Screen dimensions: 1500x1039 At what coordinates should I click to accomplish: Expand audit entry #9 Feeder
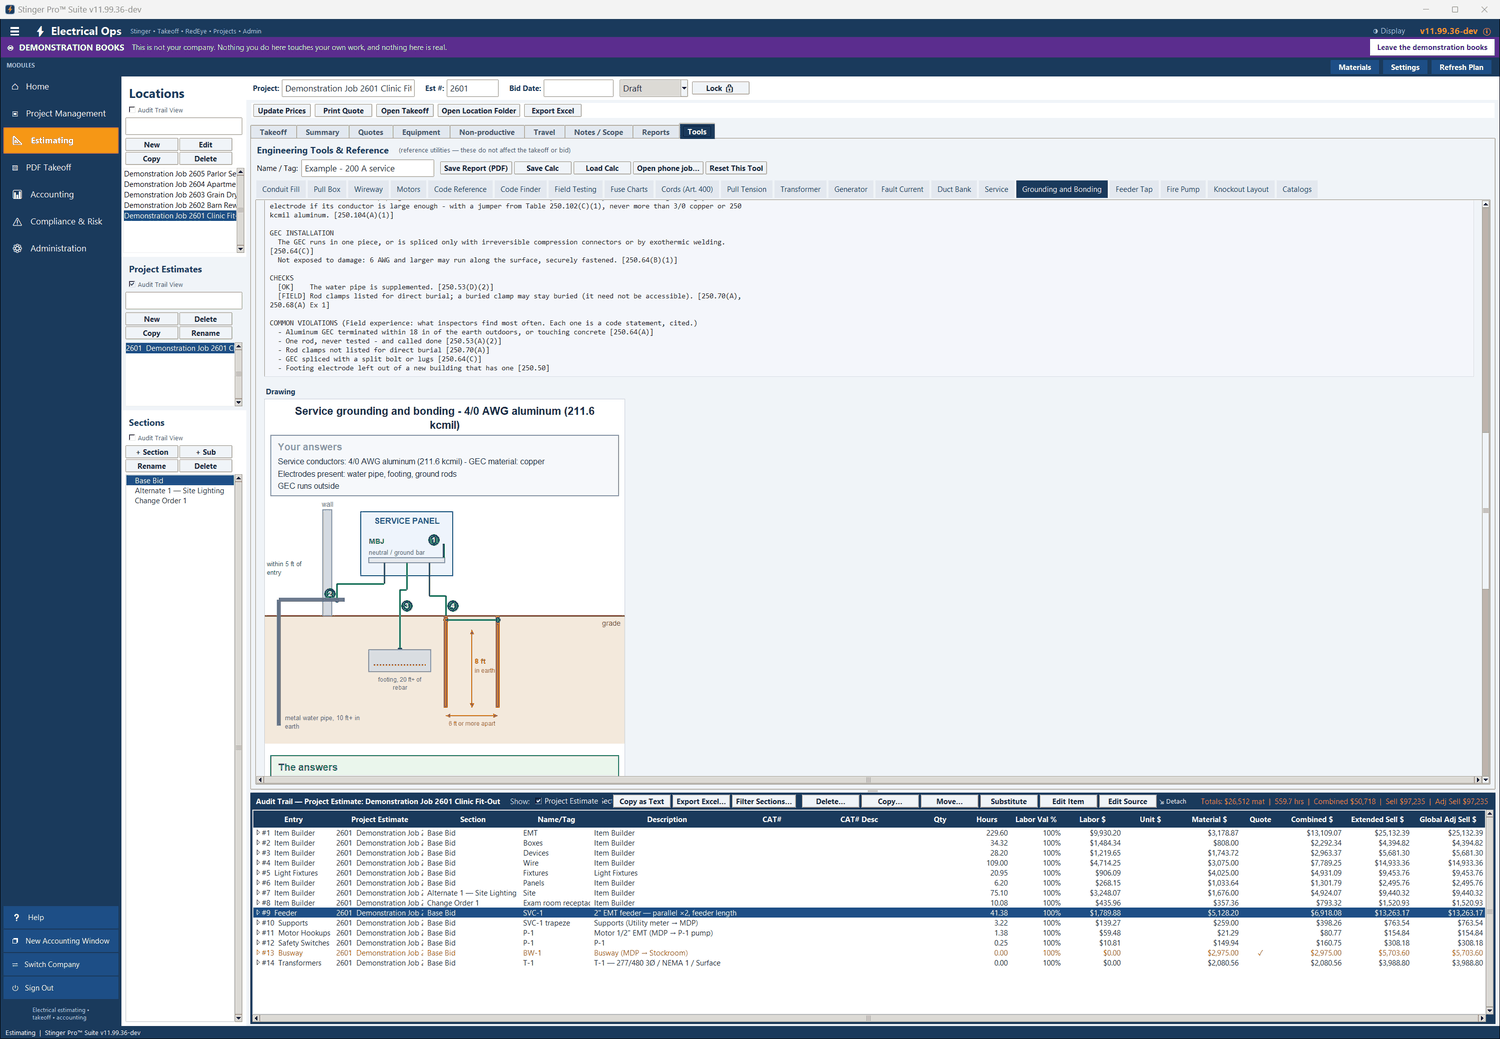click(x=258, y=913)
